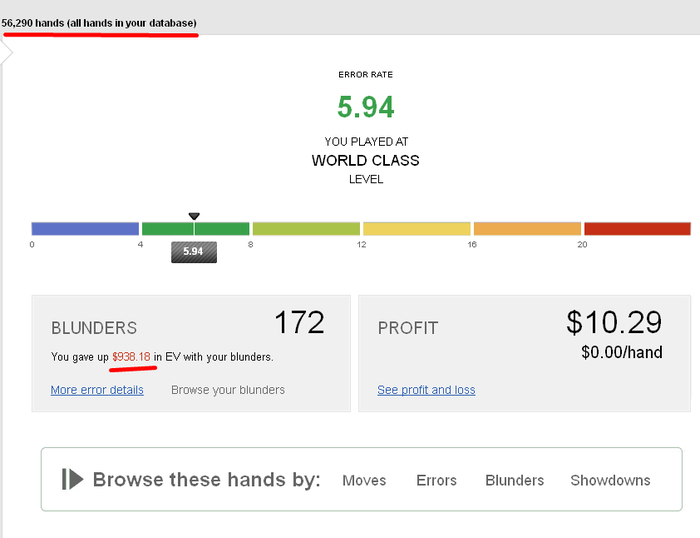The image size is (700, 538).
Task: Click the PROFIT heading
Action: (x=408, y=328)
